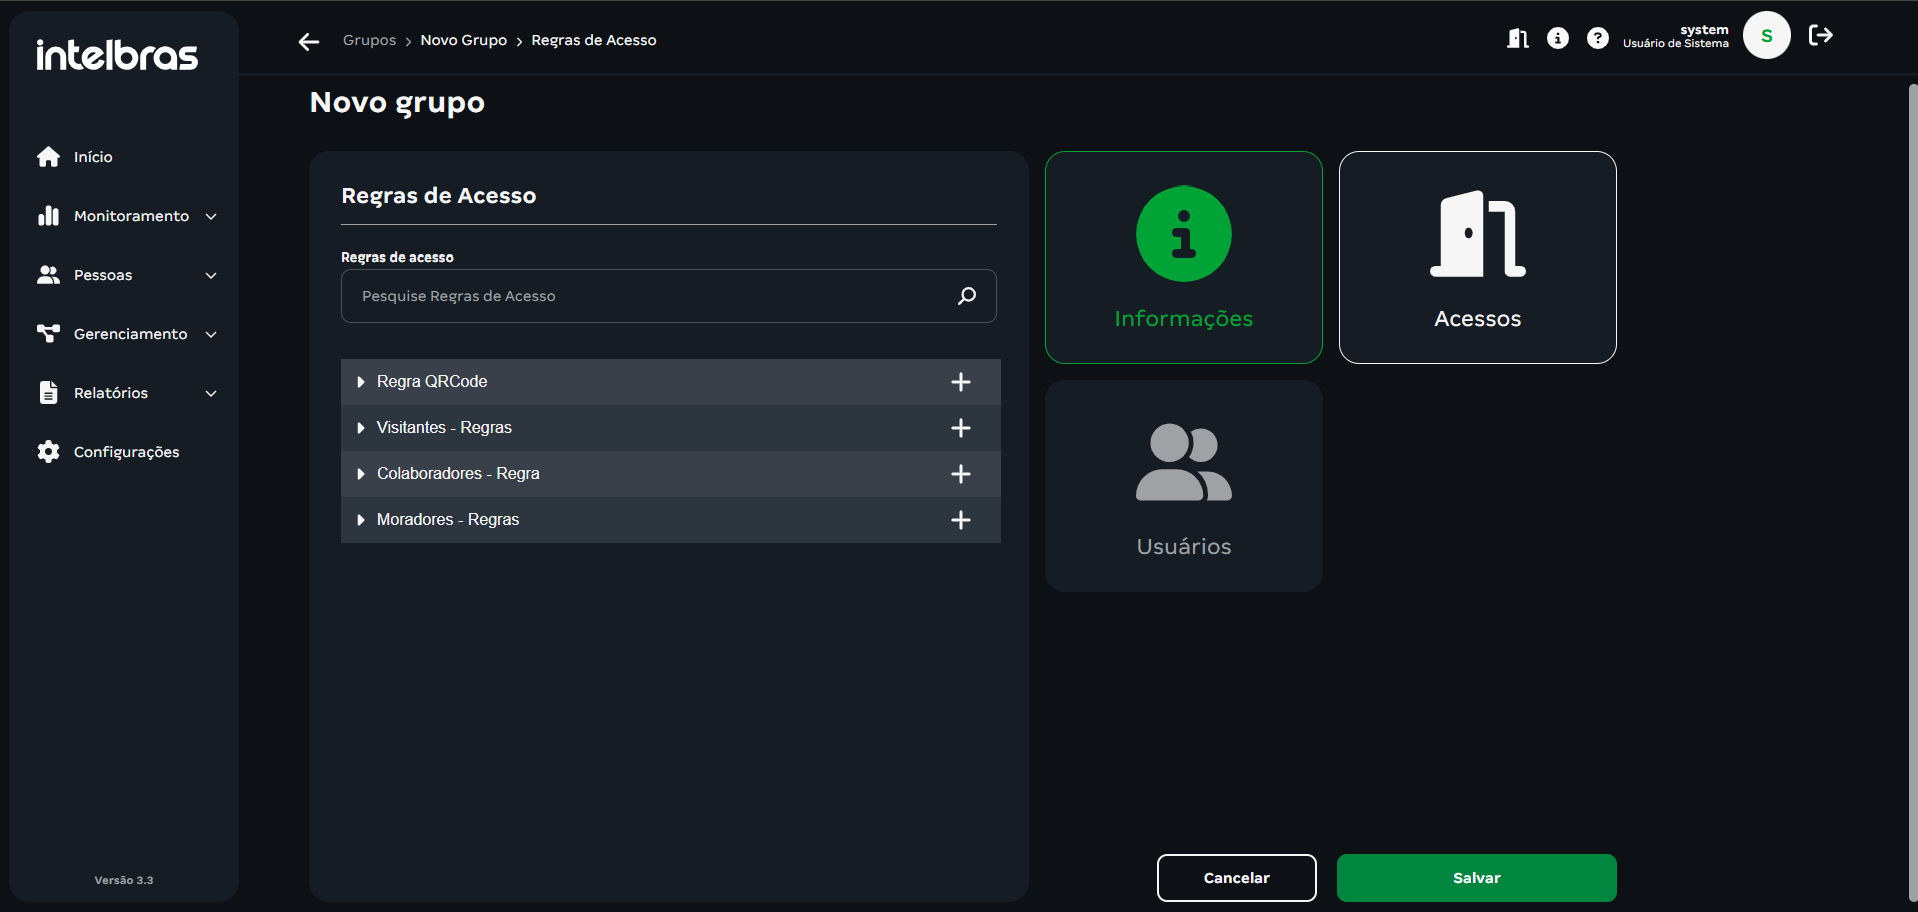
Task: Add Visitantes - Regras using plus icon
Action: pos(960,428)
